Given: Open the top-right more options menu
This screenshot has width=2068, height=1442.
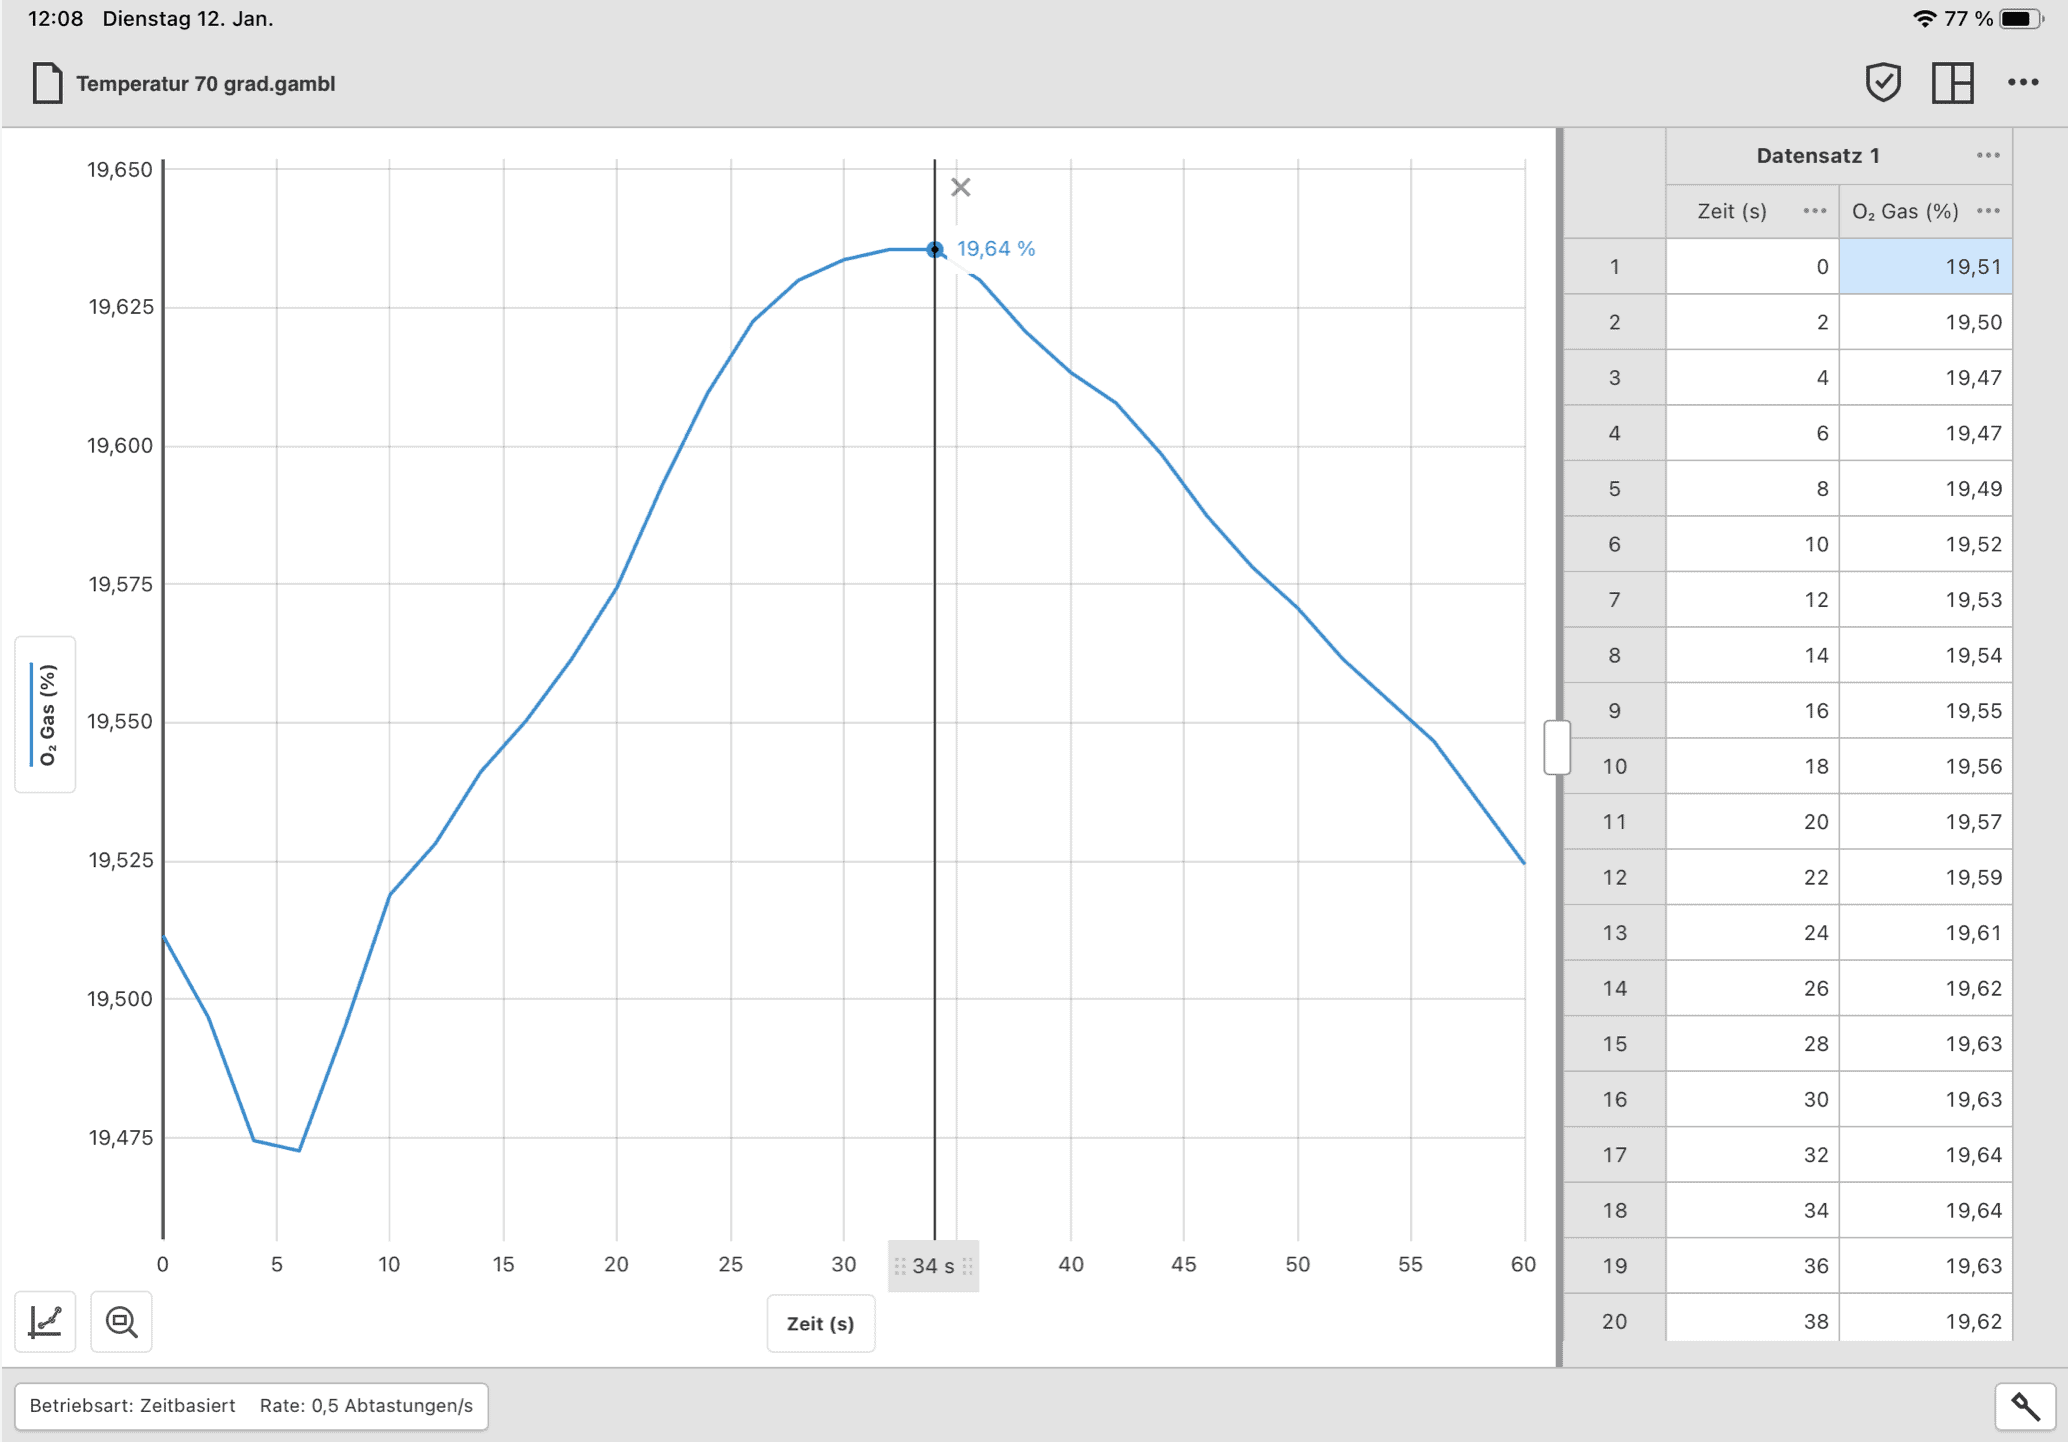Looking at the screenshot, I should tap(2023, 82).
